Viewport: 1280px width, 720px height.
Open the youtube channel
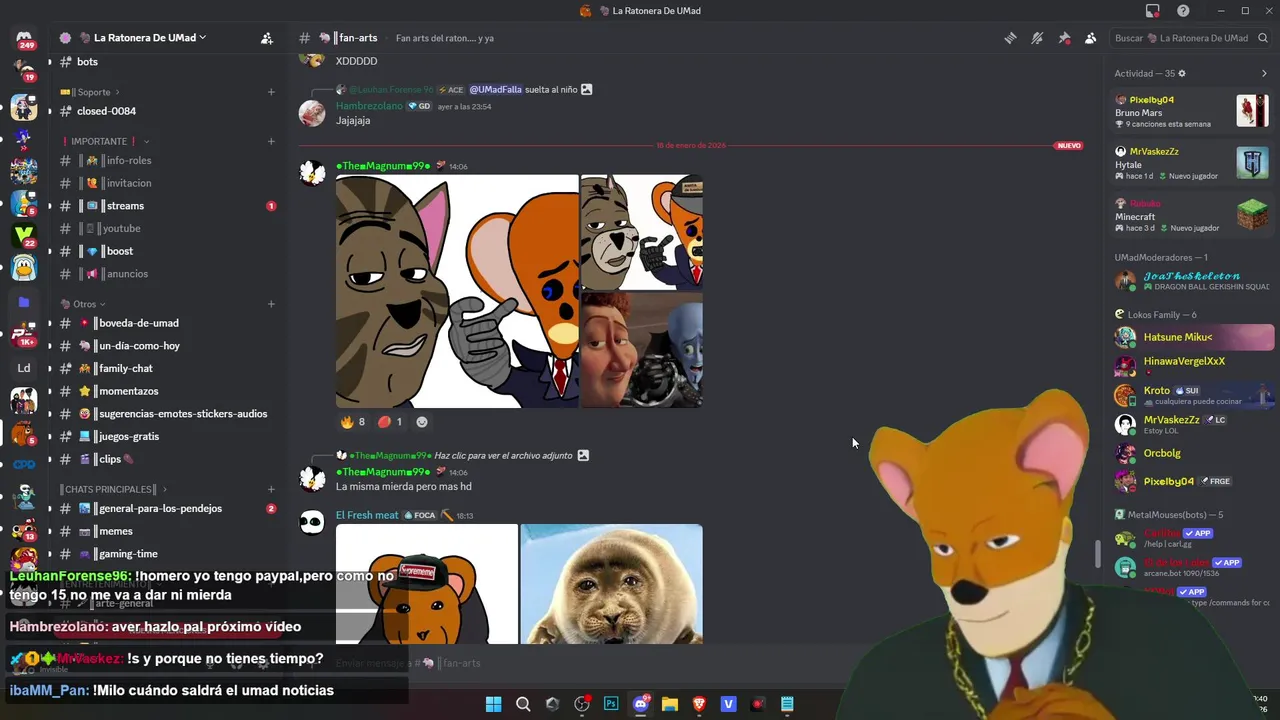pyautogui.click(x=168, y=228)
